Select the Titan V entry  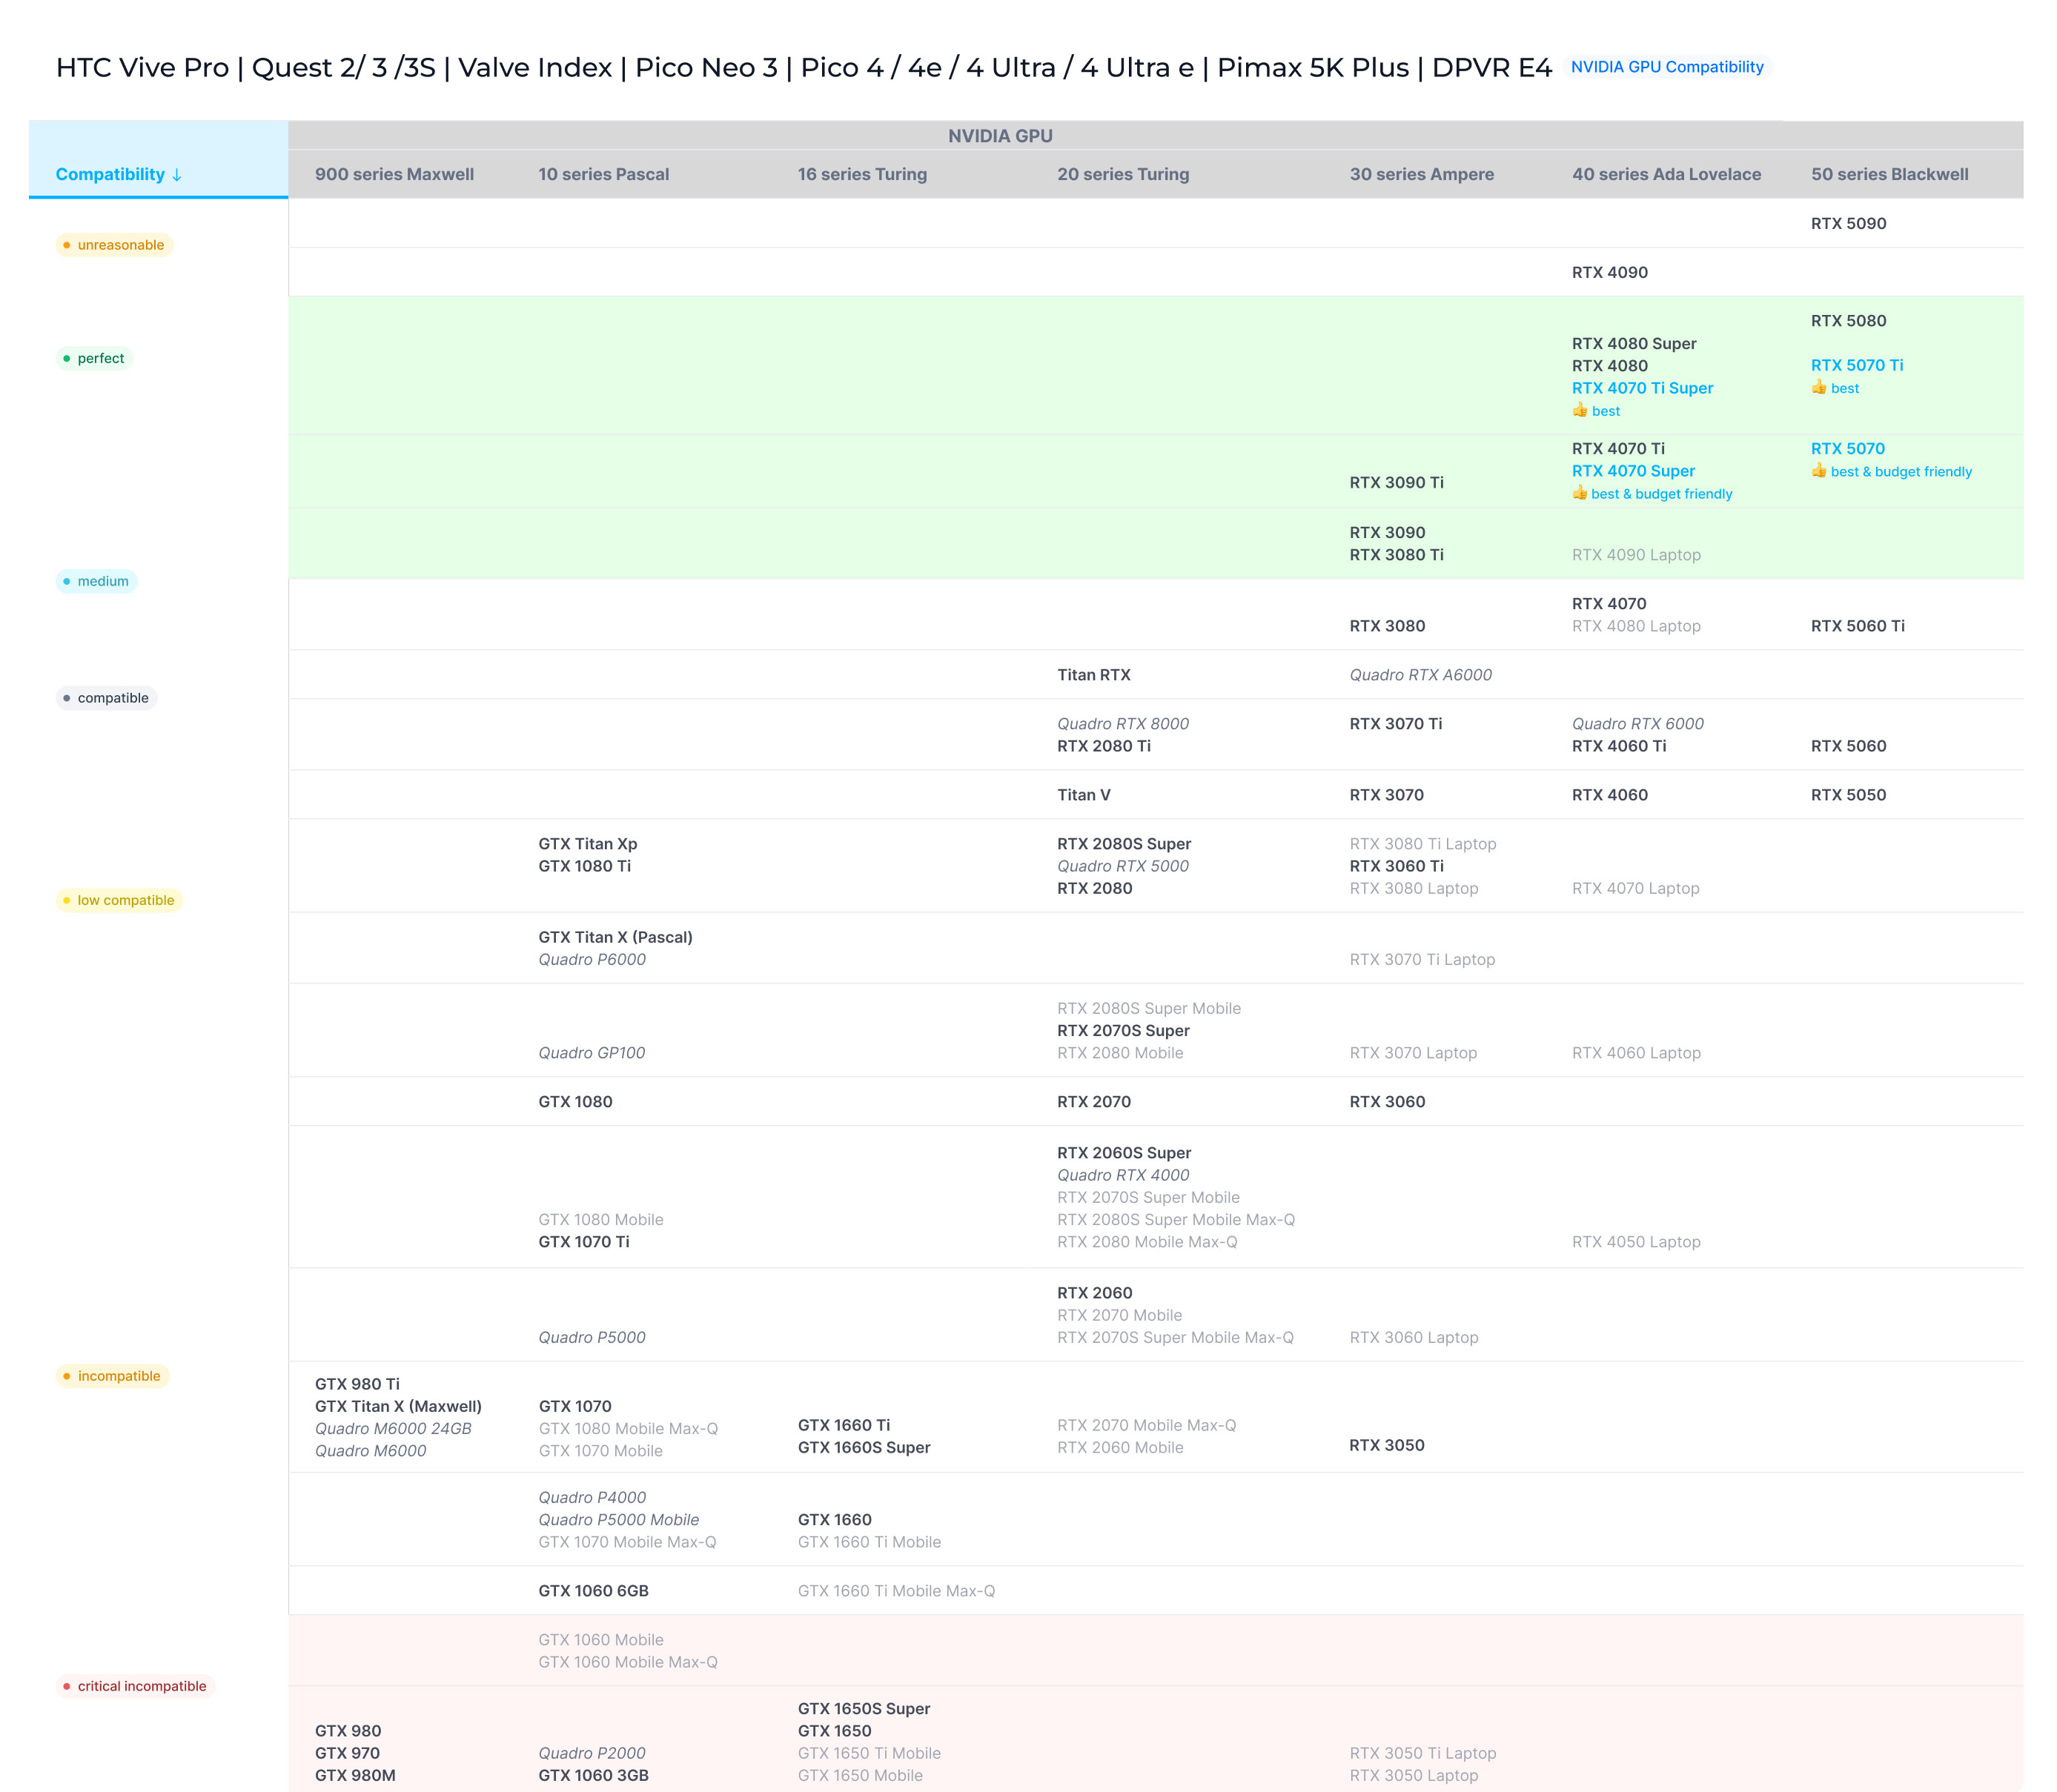click(1084, 795)
